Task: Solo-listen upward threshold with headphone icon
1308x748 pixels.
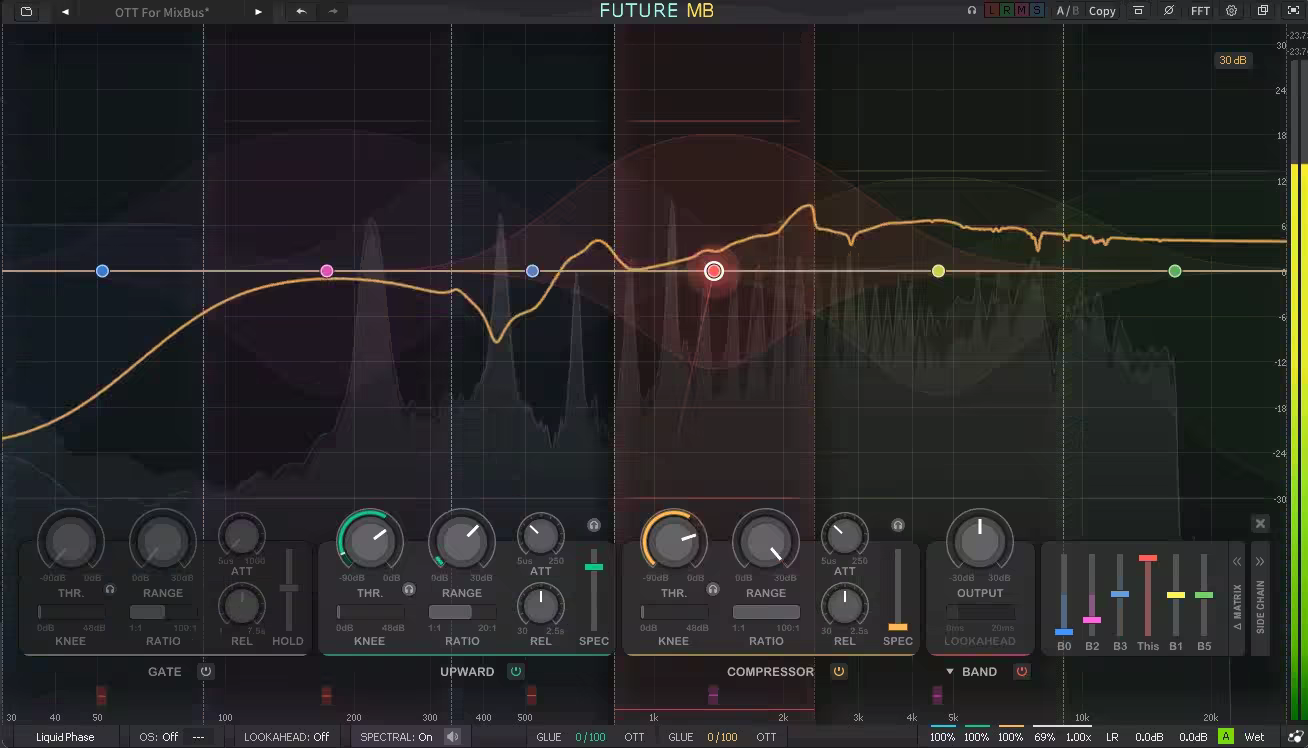Action: coord(409,590)
